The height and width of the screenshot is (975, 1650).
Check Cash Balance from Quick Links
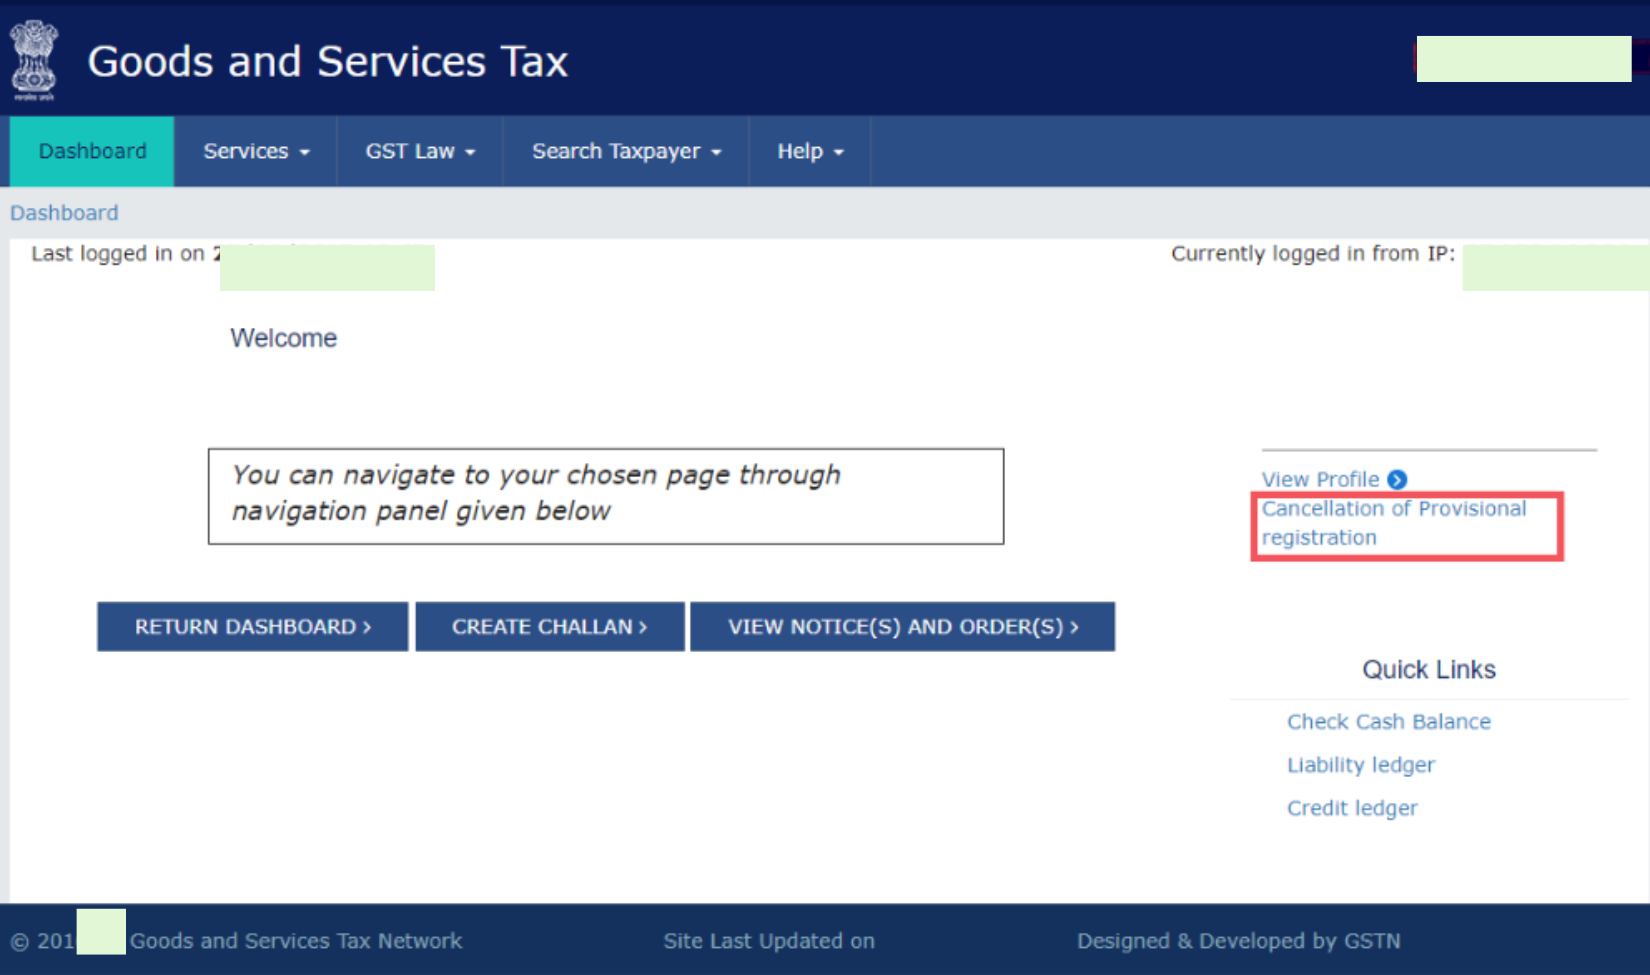pos(1388,722)
